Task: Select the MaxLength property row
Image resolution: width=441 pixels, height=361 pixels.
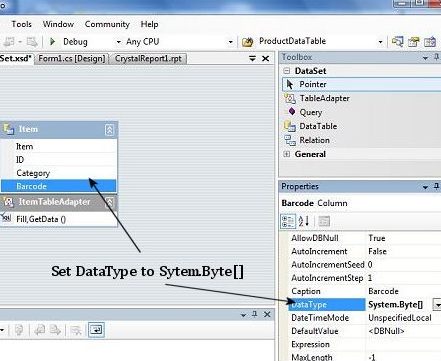Action: pyautogui.click(x=365, y=357)
